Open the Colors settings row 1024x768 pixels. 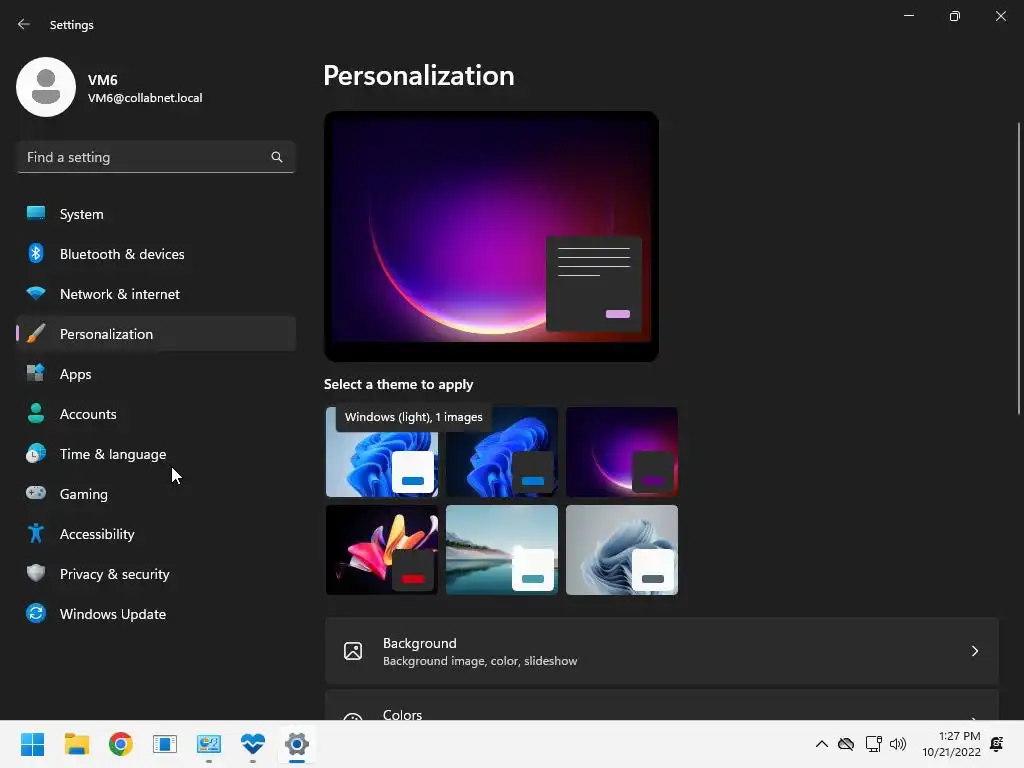click(662, 706)
